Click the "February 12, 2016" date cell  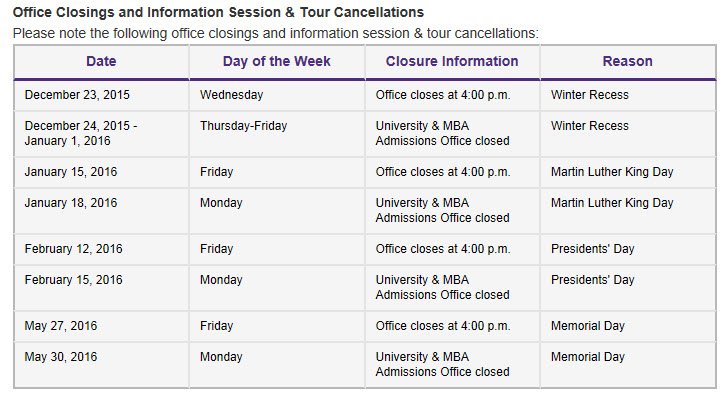[x=73, y=249]
